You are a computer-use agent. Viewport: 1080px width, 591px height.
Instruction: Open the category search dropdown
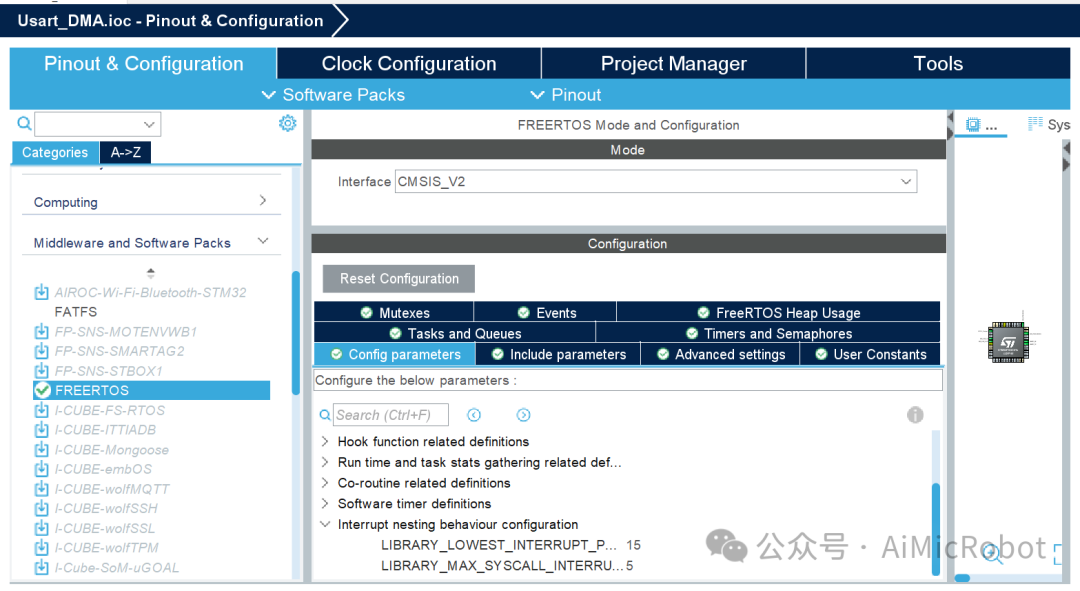click(149, 124)
